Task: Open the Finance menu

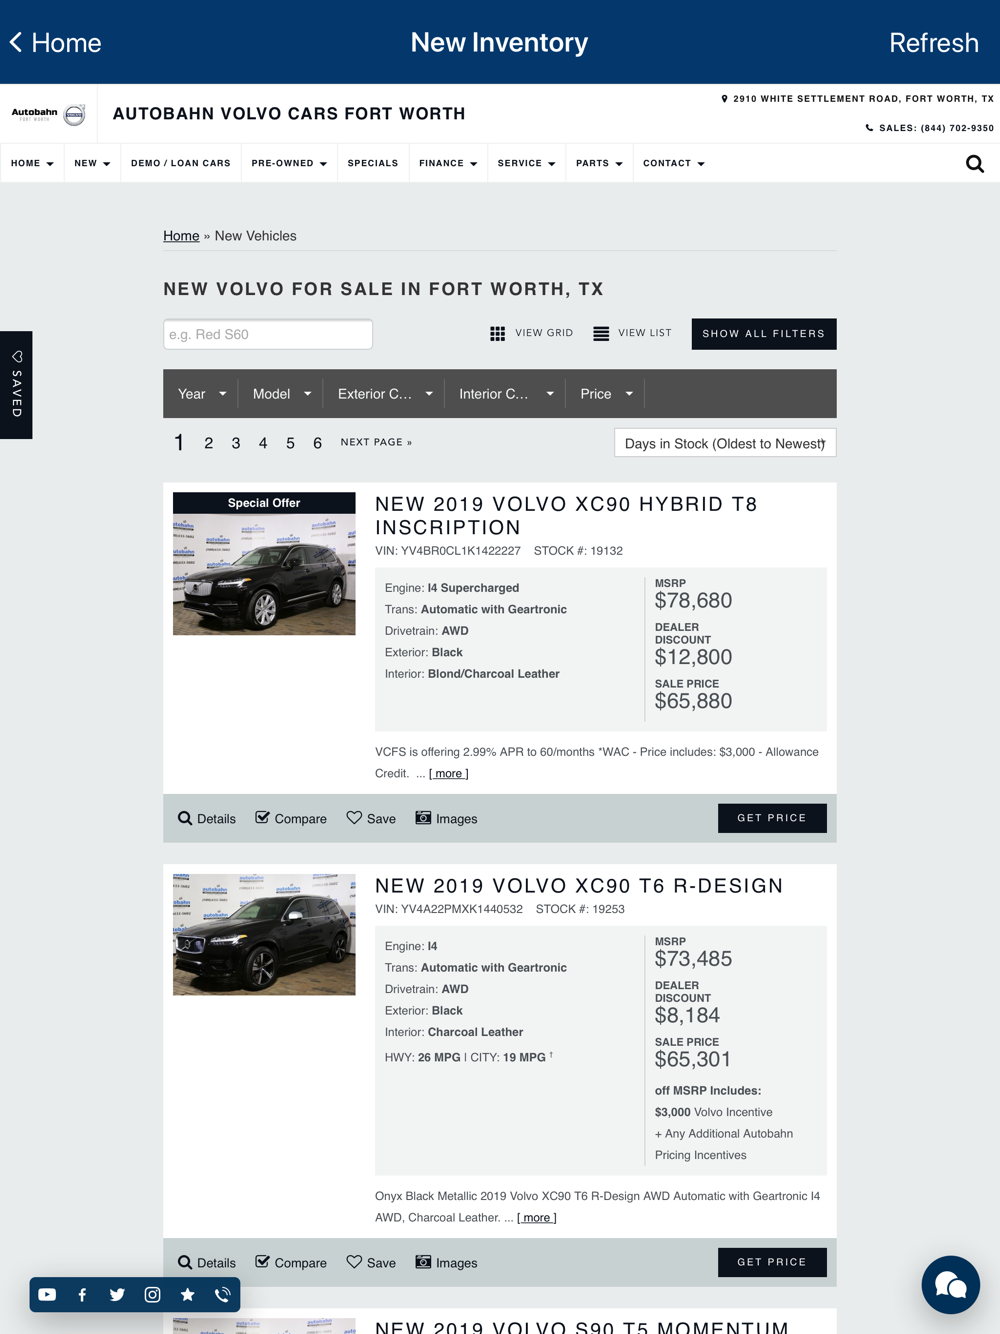Action: [448, 163]
